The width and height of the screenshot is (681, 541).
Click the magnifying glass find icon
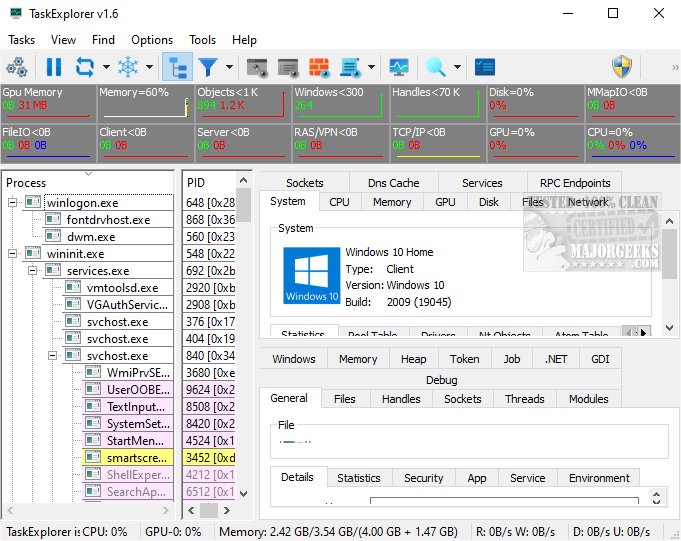pyautogui.click(x=436, y=68)
